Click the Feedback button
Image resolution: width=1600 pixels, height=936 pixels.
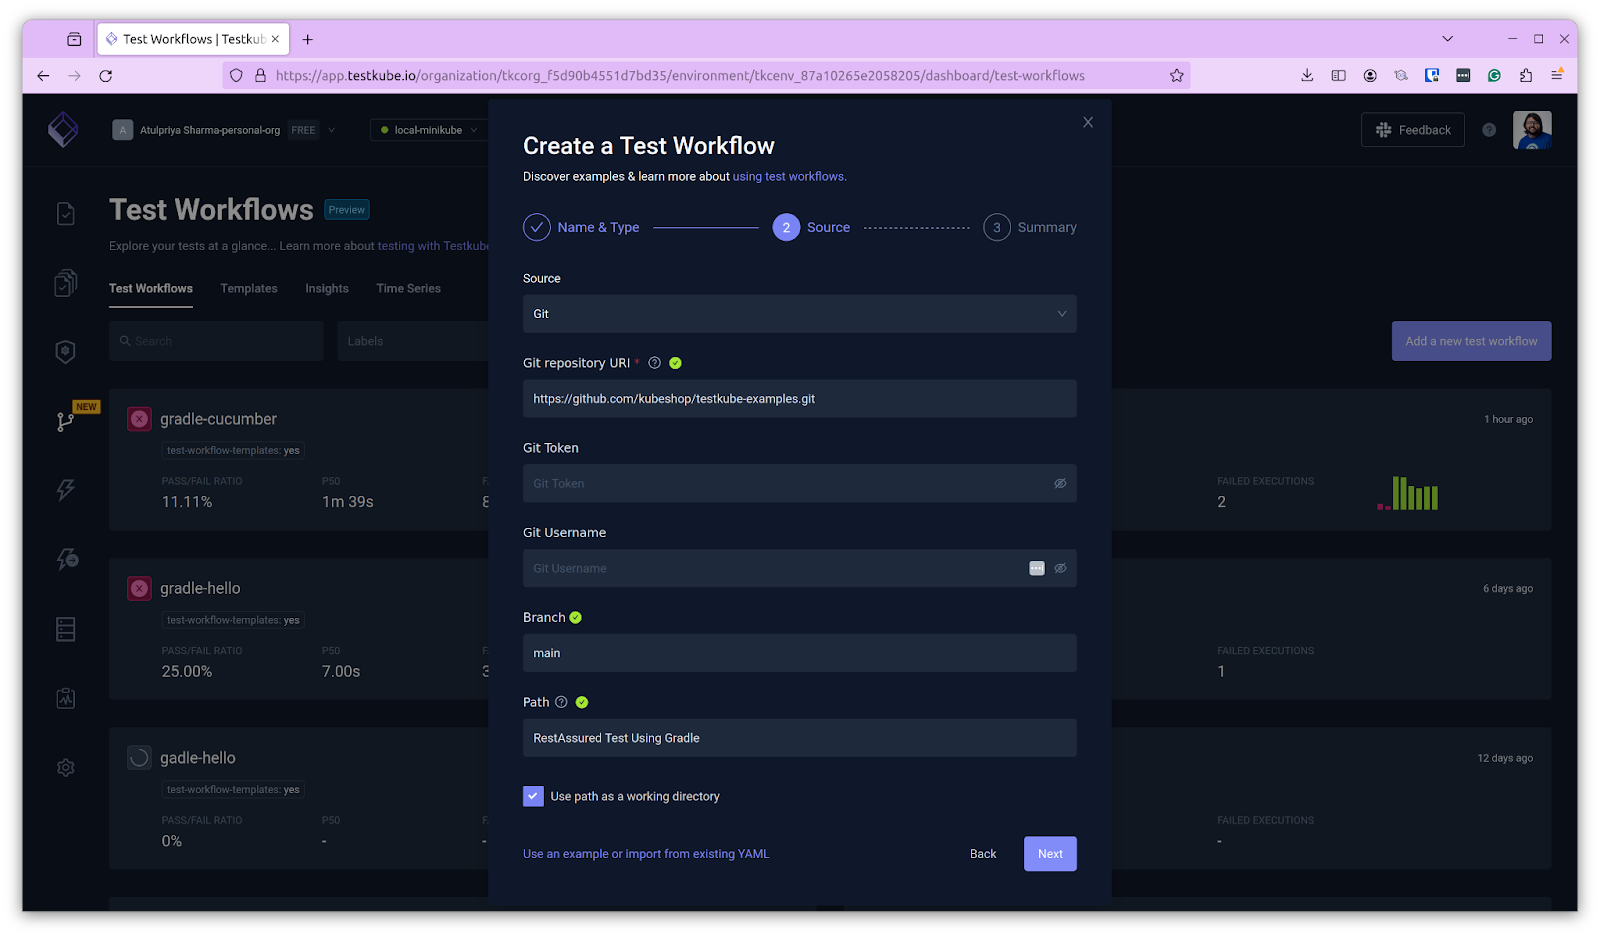click(1412, 130)
